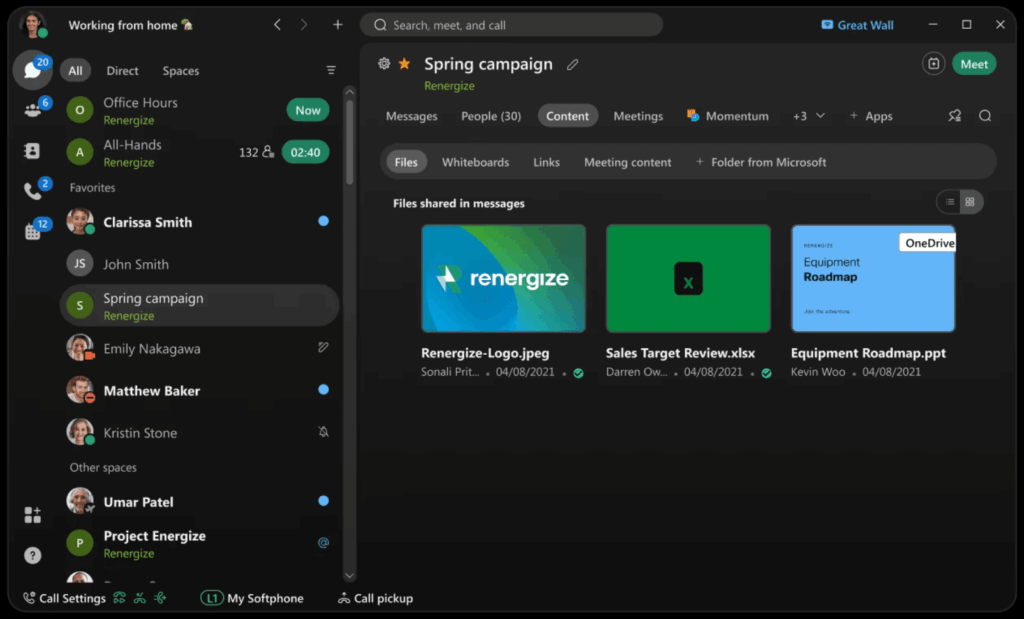This screenshot has width=1024, height=619.
Task: Switch files to list view
Action: (x=950, y=202)
